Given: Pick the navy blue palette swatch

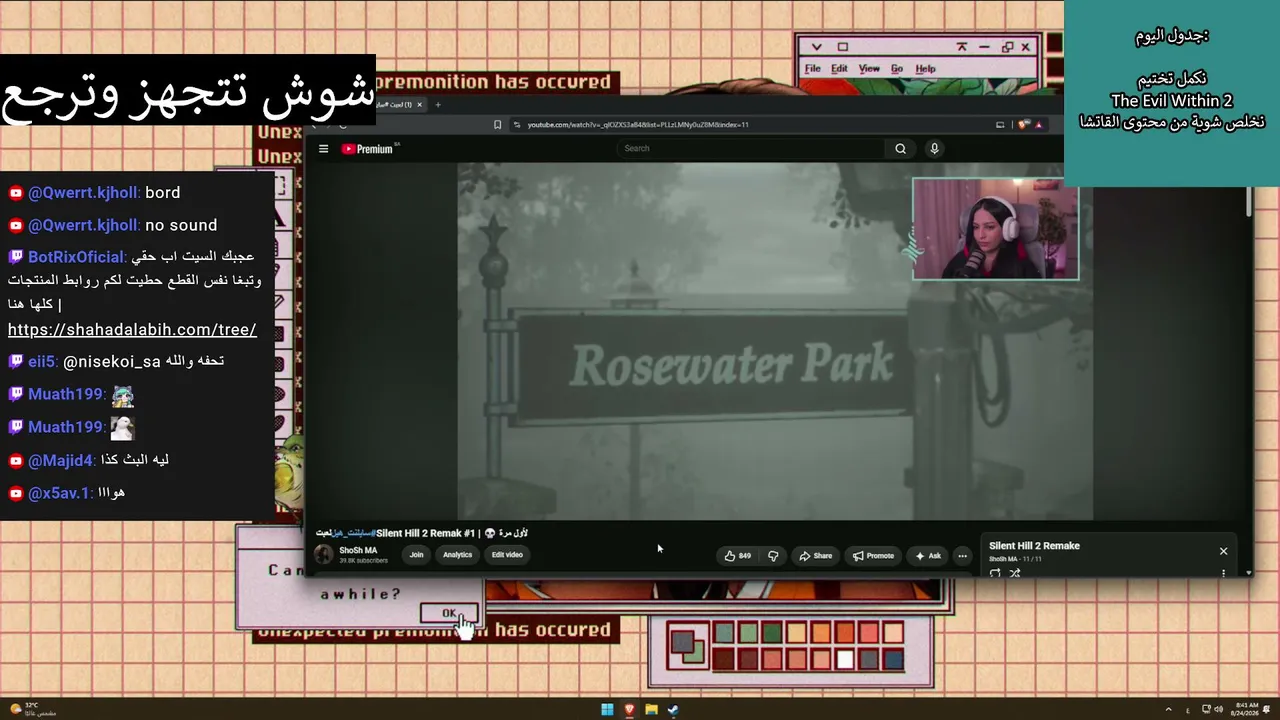Looking at the screenshot, I should tap(893, 659).
